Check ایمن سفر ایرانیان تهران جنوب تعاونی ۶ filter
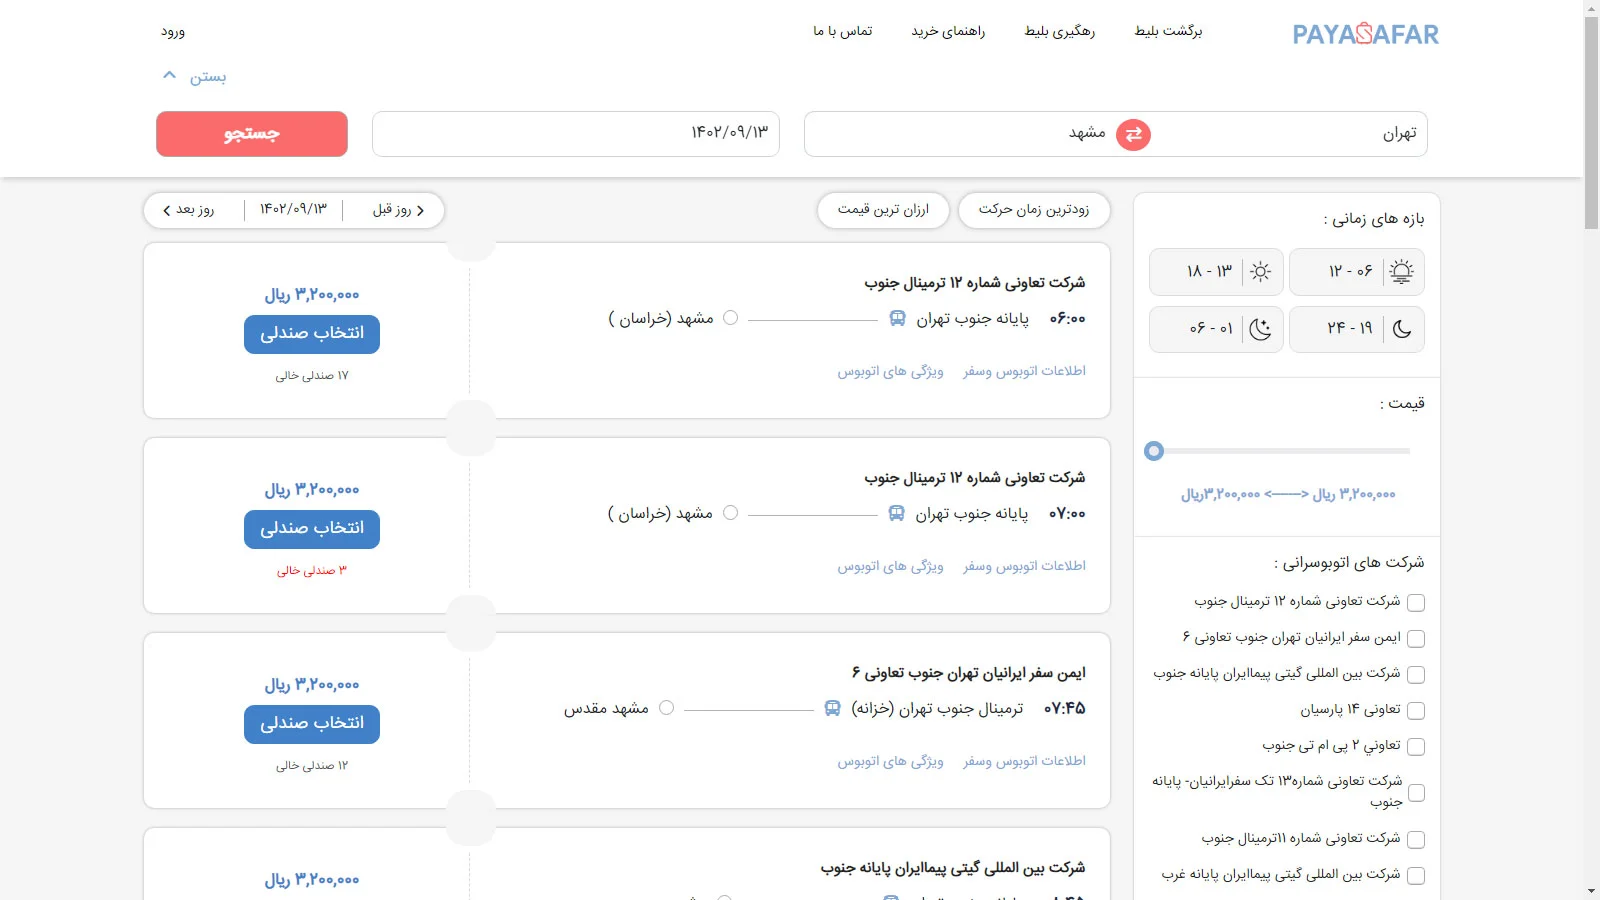 pyautogui.click(x=1416, y=639)
